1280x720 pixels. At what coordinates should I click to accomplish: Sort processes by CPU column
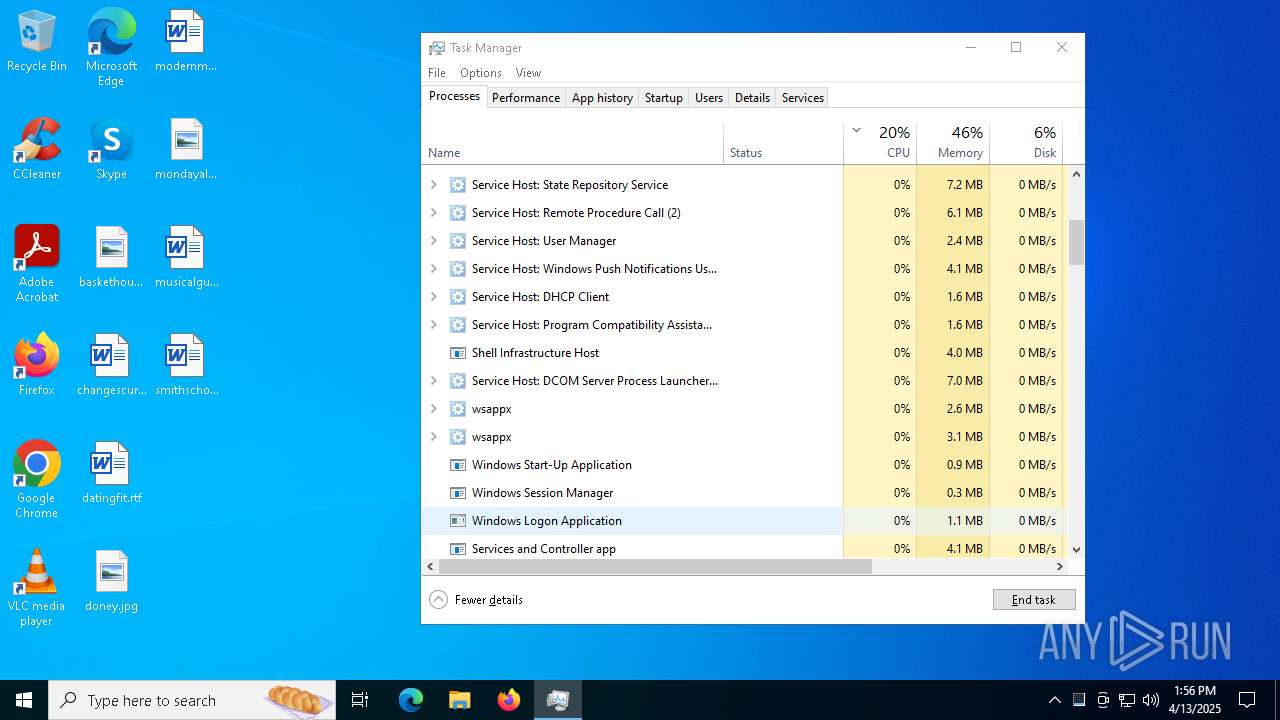[x=880, y=141]
